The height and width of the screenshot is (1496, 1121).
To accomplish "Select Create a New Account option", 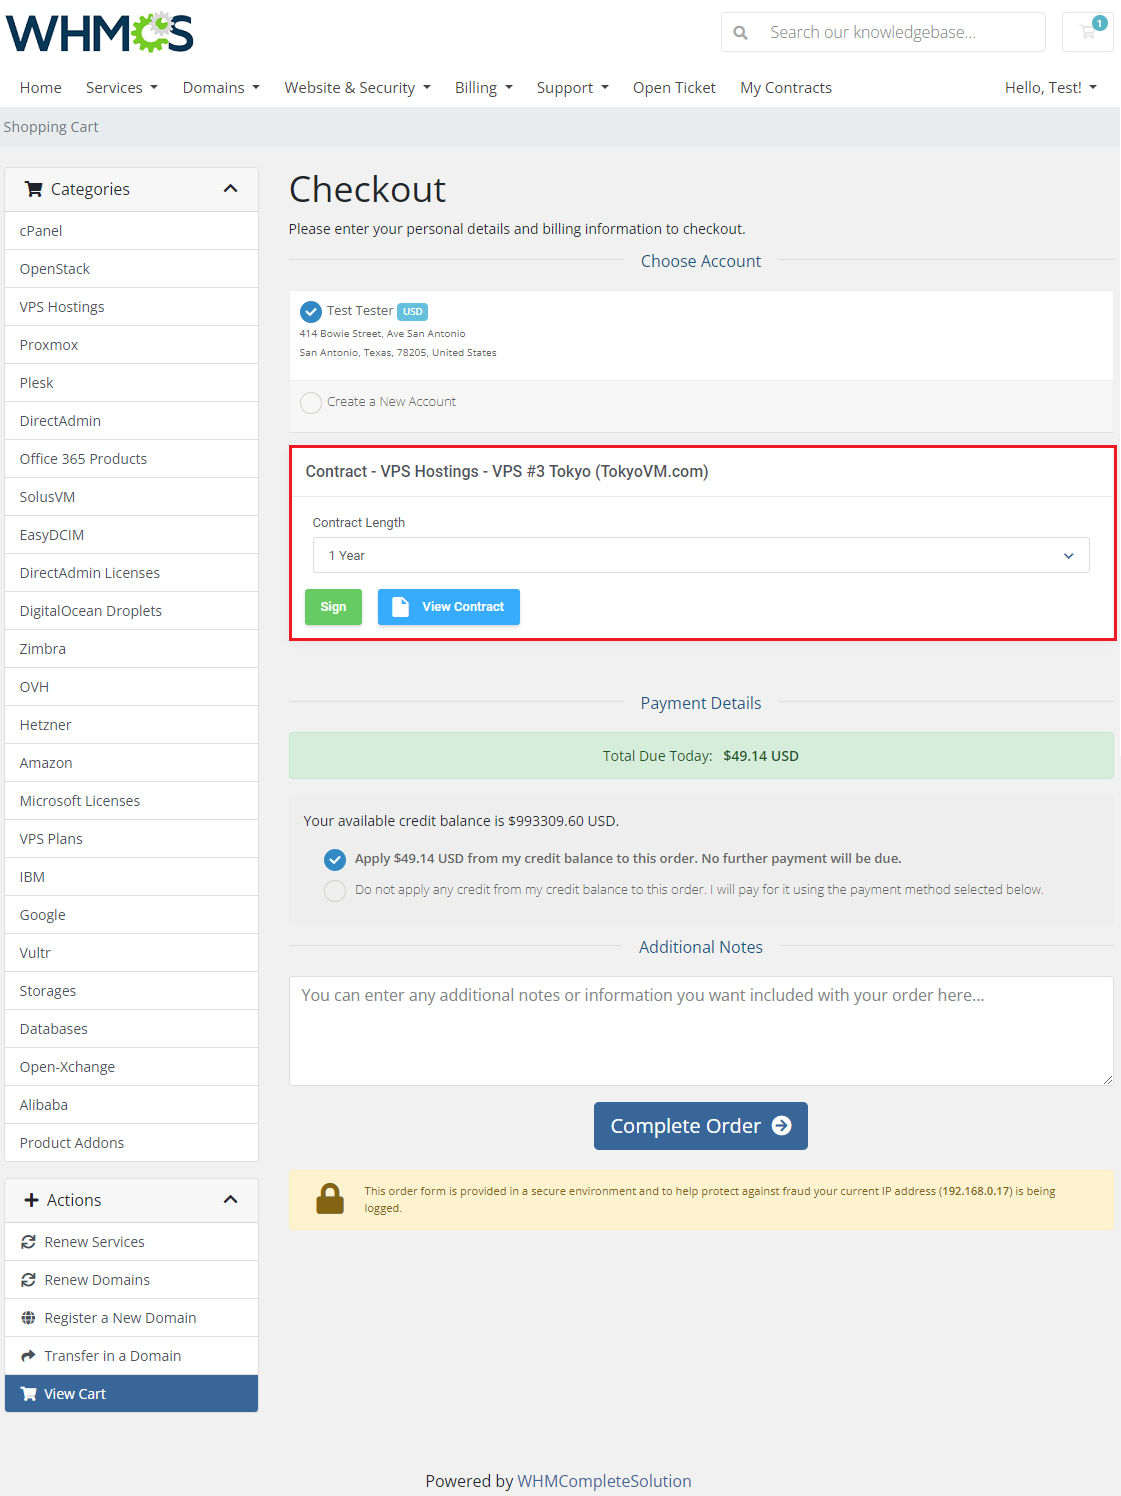I will (311, 402).
